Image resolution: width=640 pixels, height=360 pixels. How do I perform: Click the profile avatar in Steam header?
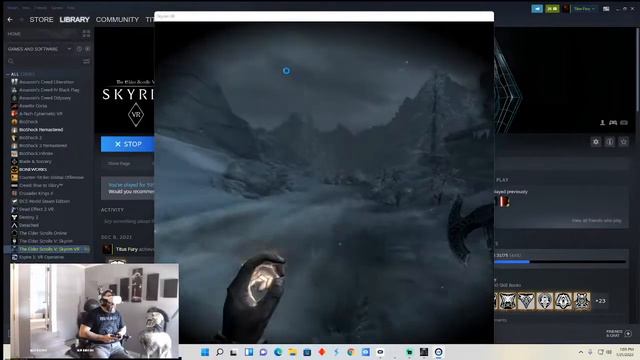(566, 9)
